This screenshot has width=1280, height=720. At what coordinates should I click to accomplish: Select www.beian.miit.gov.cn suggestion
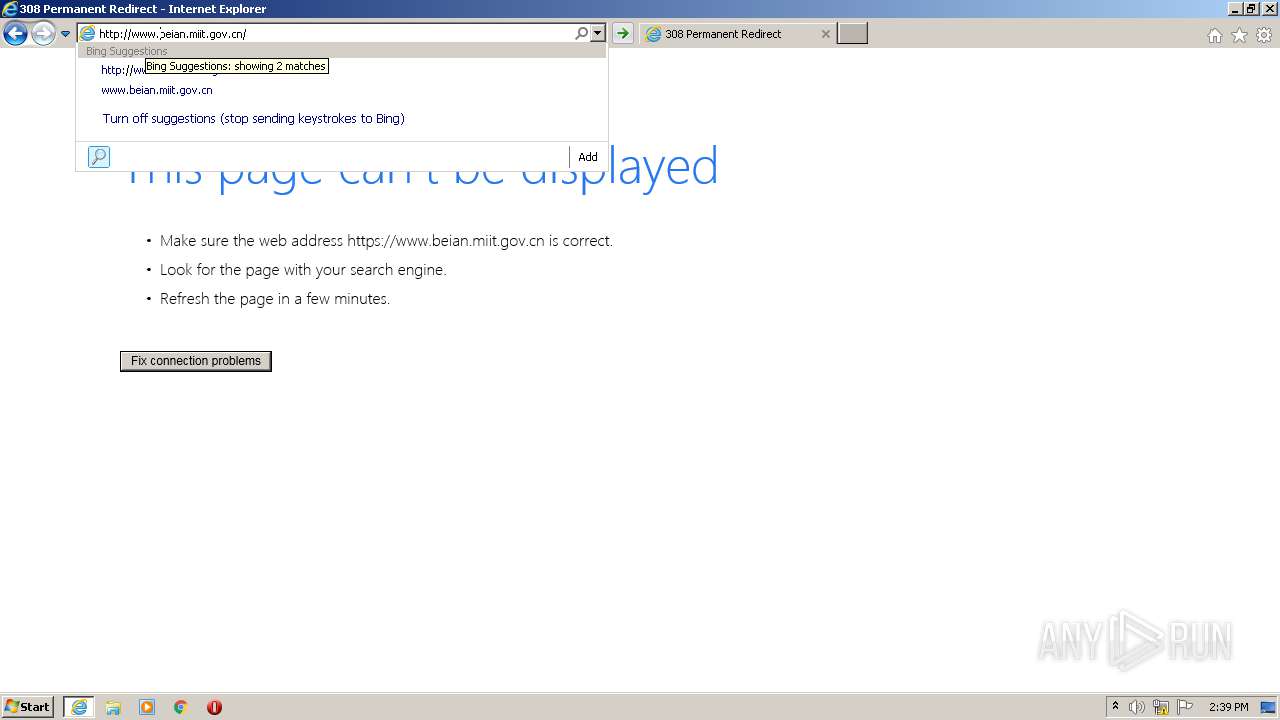tap(342, 90)
